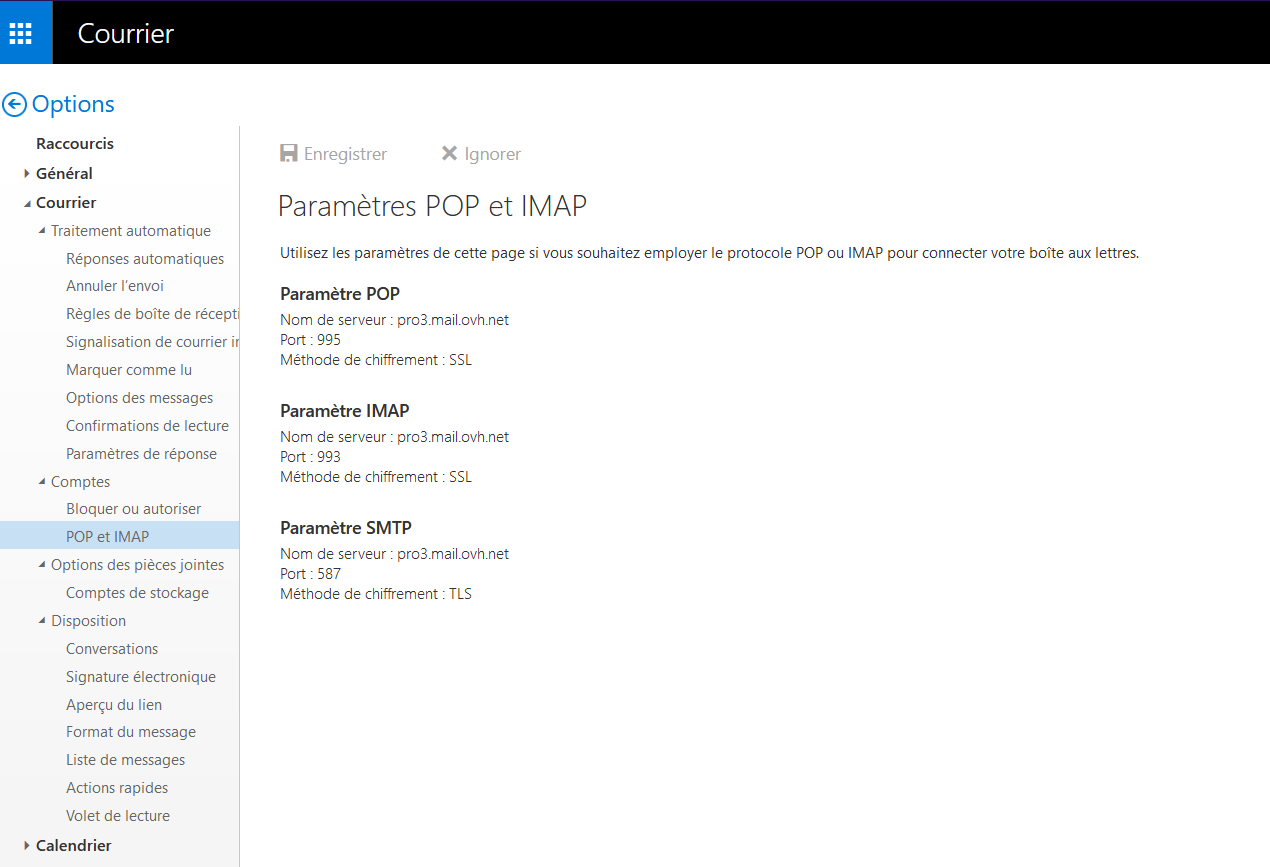
Task: Click the Courrier header title
Action: point(126,33)
